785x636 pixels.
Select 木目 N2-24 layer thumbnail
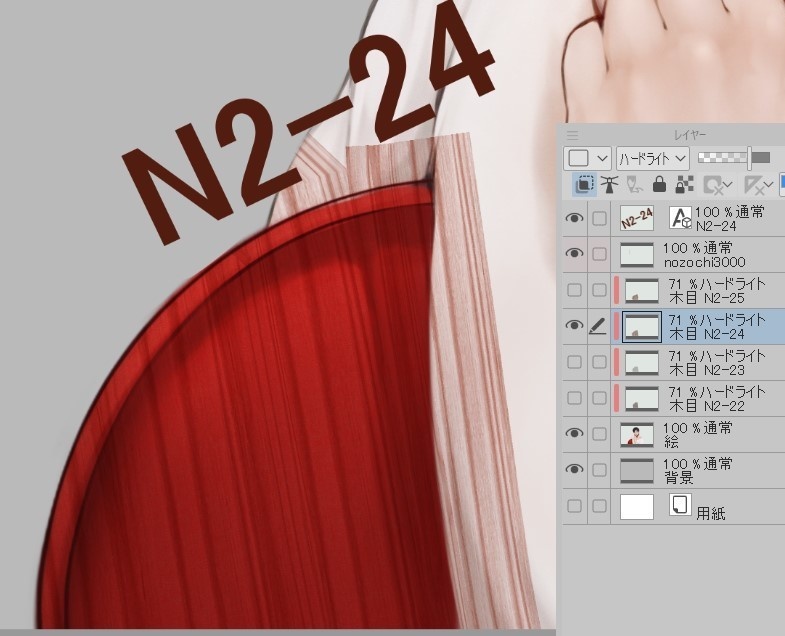tap(642, 327)
